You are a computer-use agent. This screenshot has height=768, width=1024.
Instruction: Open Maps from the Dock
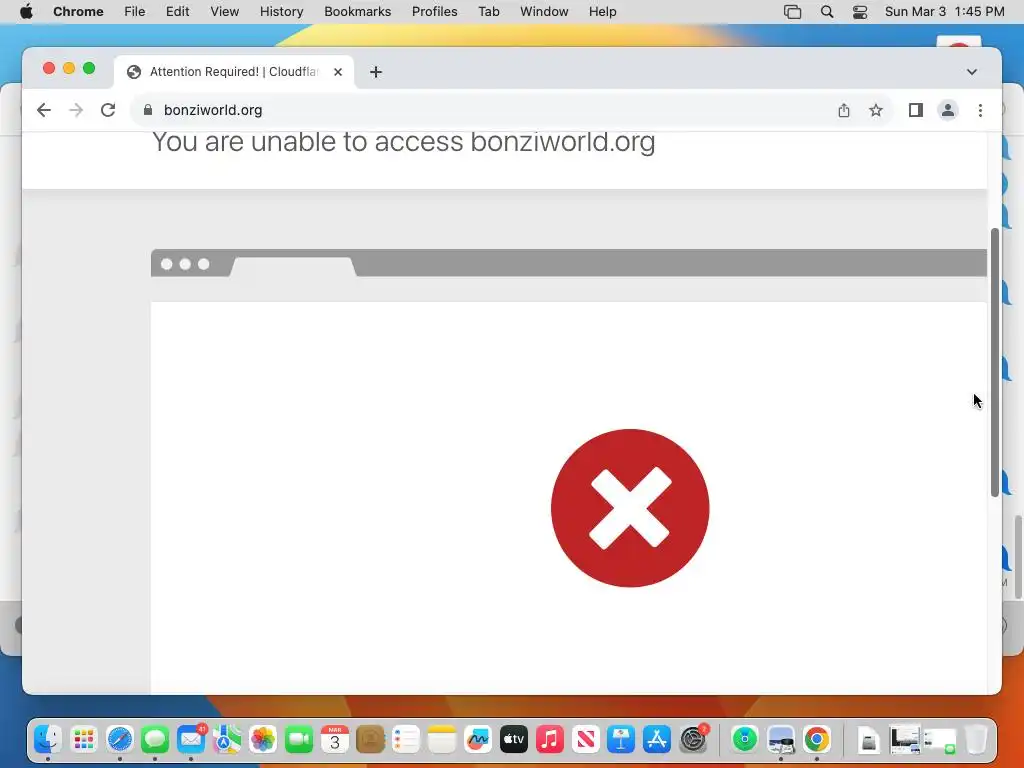(x=227, y=739)
